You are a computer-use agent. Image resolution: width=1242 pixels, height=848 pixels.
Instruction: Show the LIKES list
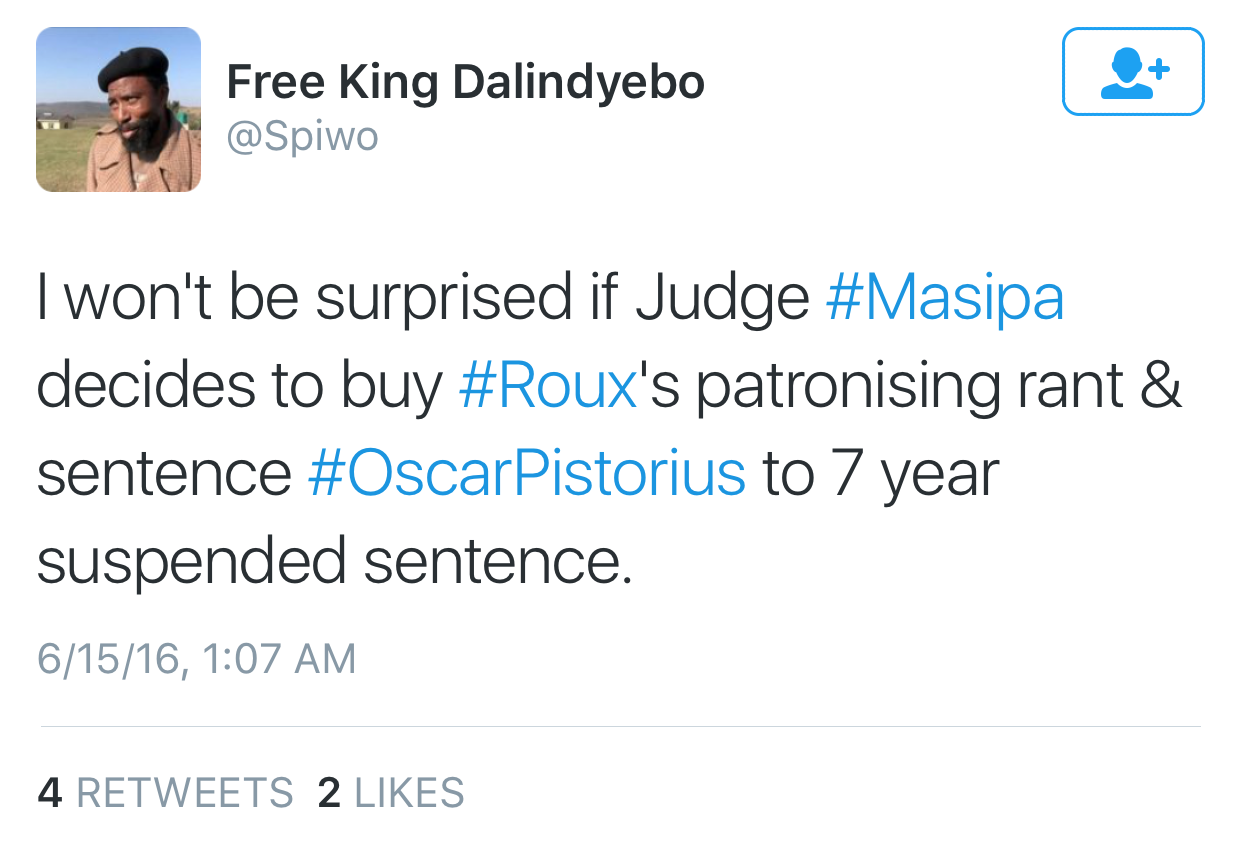(x=409, y=793)
